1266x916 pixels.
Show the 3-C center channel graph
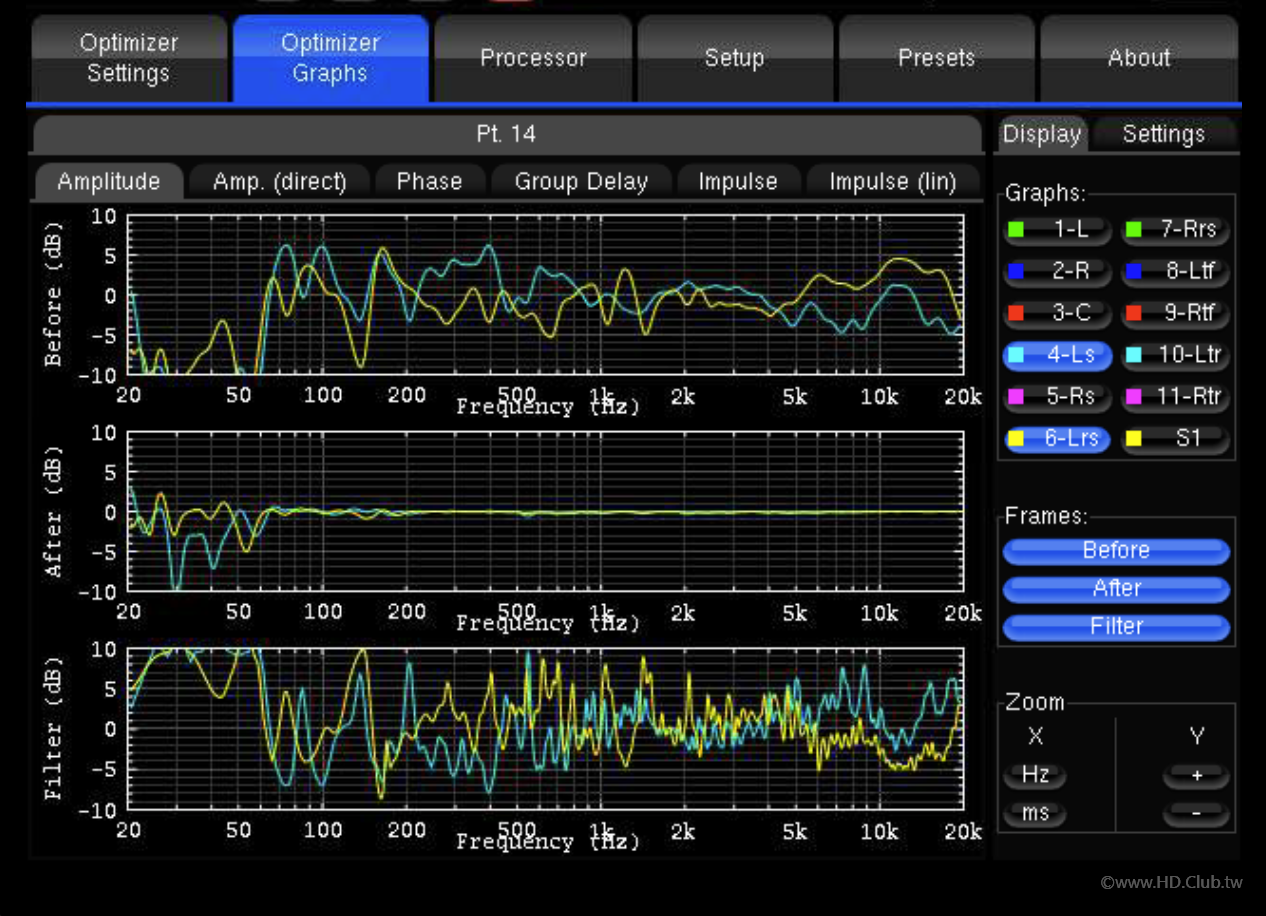point(1057,313)
